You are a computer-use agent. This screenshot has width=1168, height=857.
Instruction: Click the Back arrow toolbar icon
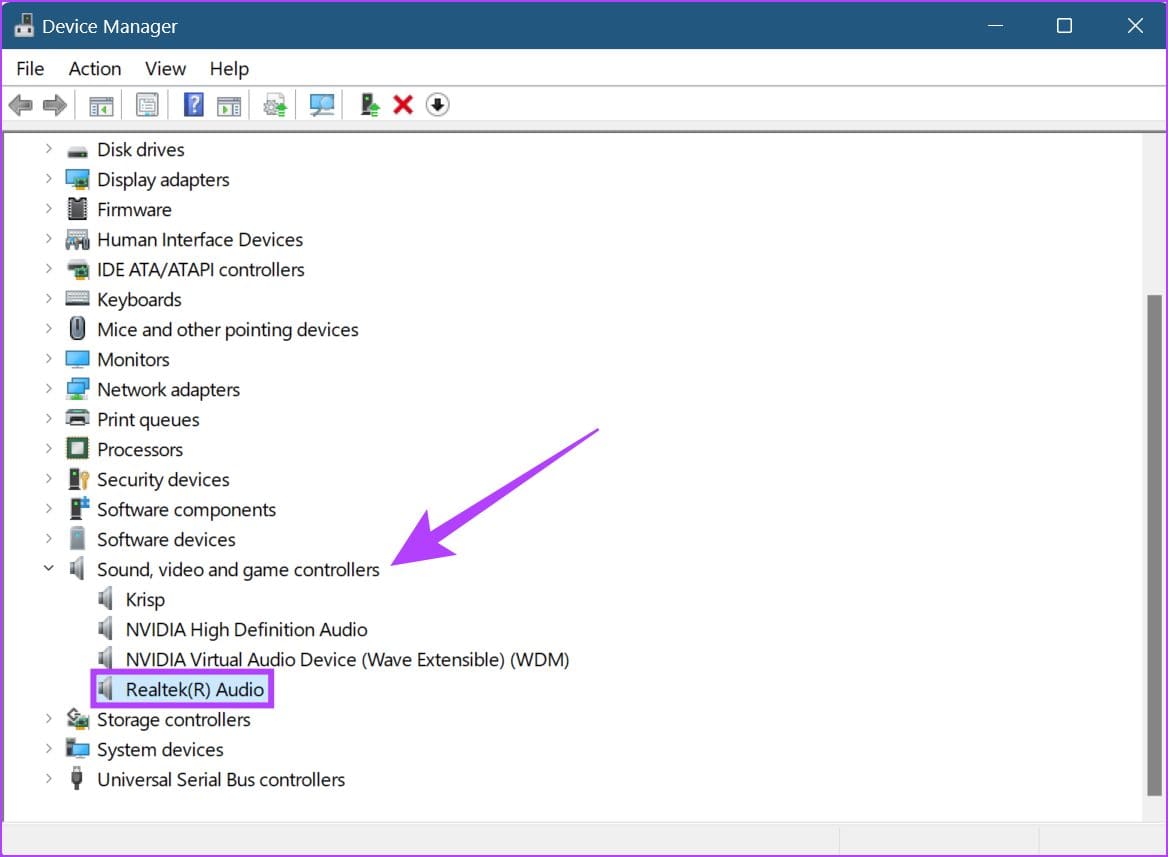pyautogui.click(x=21, y=105)
